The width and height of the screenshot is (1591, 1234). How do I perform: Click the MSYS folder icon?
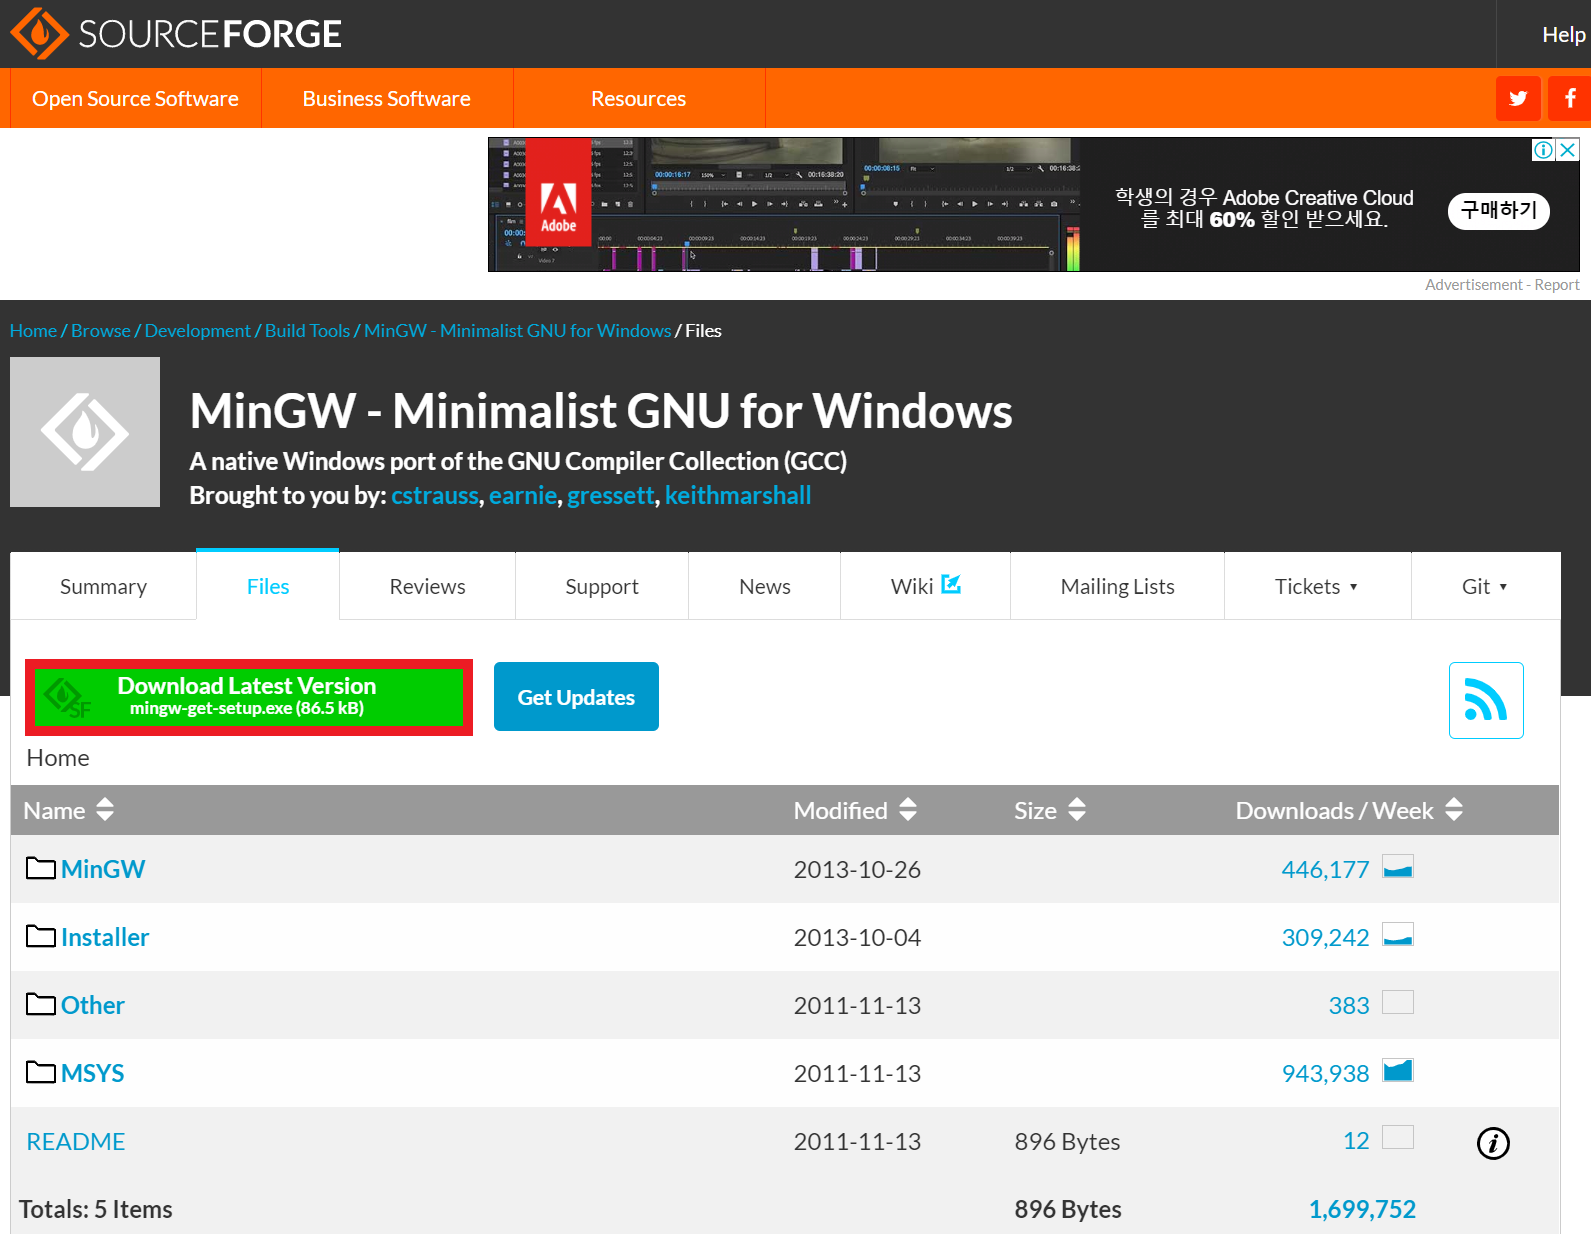click(41, 1072)
